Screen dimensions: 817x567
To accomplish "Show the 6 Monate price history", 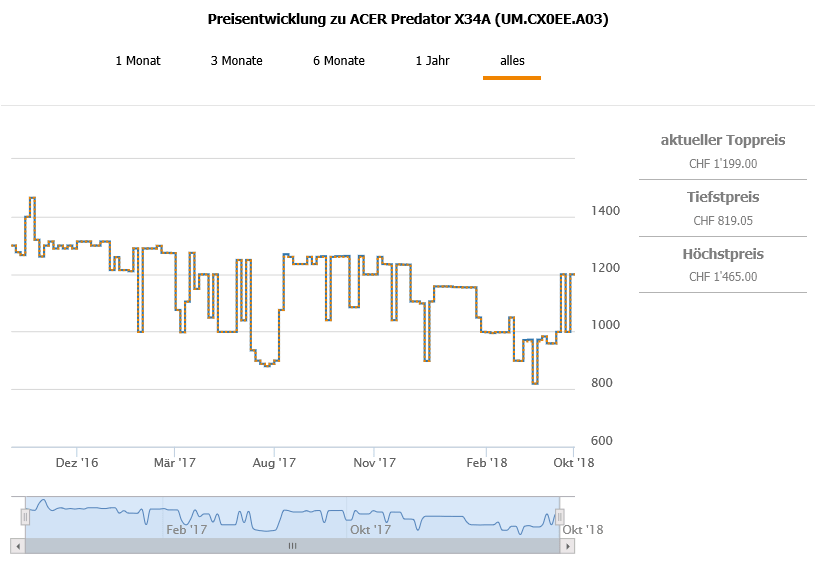I will 338,61.
